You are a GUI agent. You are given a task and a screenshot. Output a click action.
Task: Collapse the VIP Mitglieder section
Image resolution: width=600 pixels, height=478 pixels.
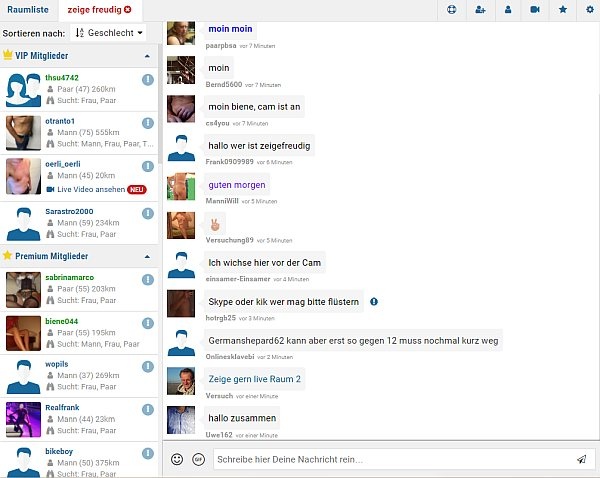(x=148, y=56)
